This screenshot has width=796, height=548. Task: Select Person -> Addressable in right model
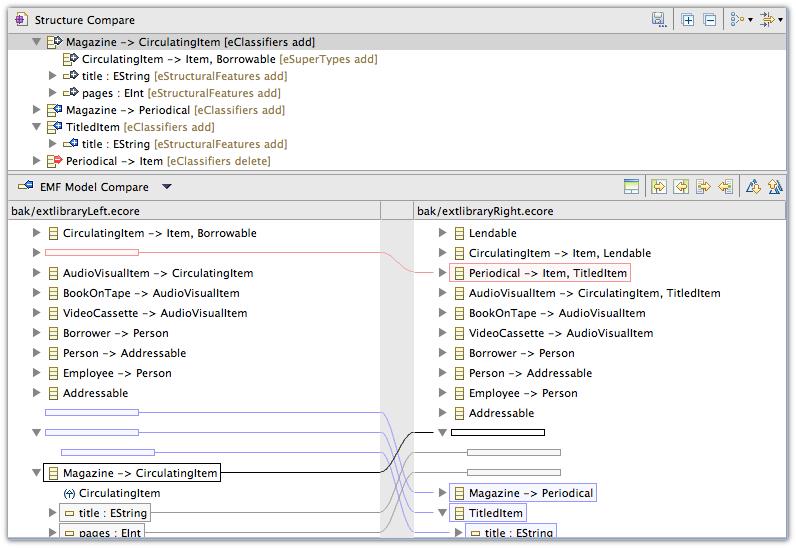point(530,373)
